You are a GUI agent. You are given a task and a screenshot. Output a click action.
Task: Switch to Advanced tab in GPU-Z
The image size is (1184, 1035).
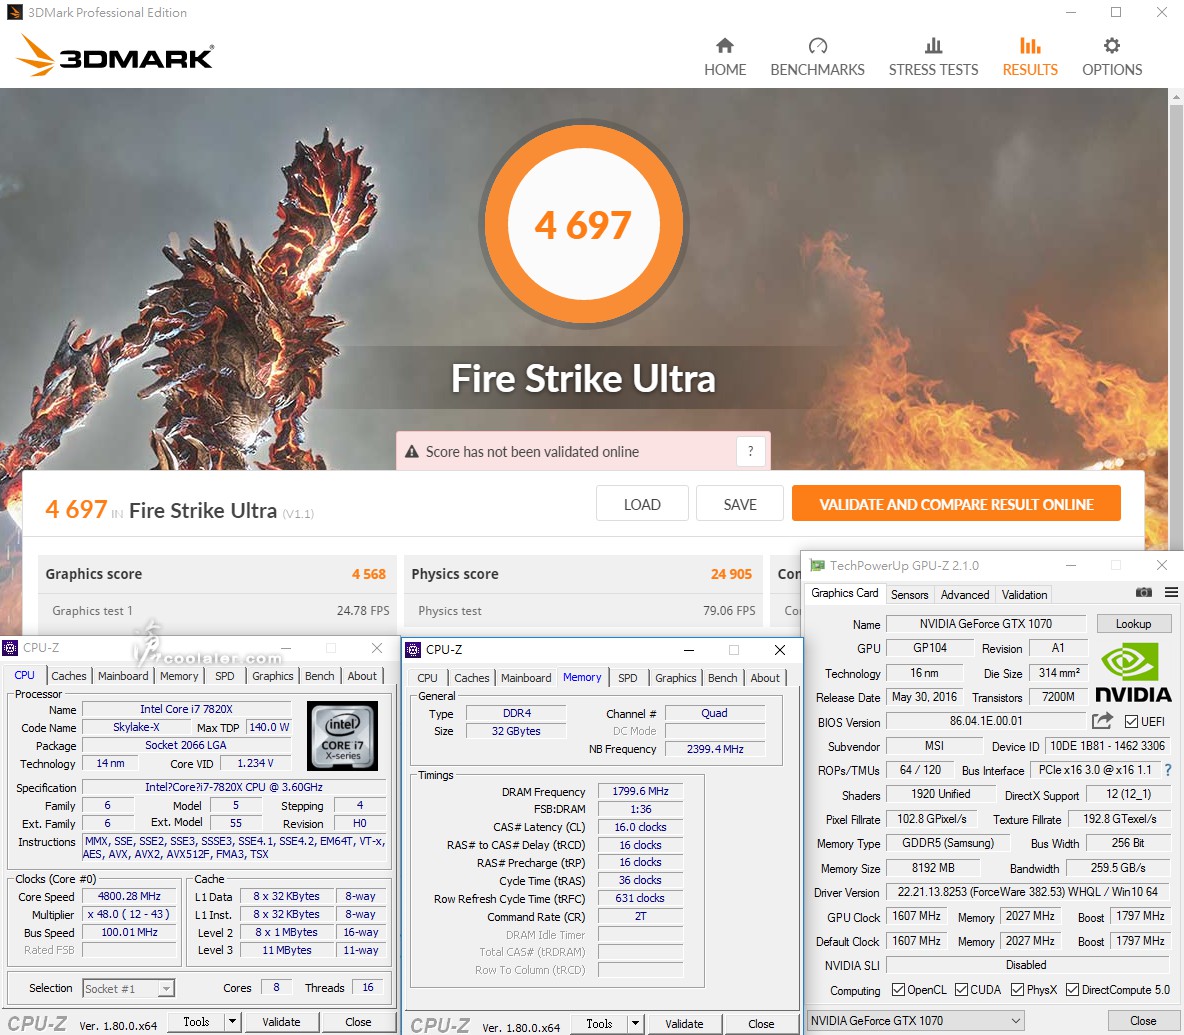[965, 595]
